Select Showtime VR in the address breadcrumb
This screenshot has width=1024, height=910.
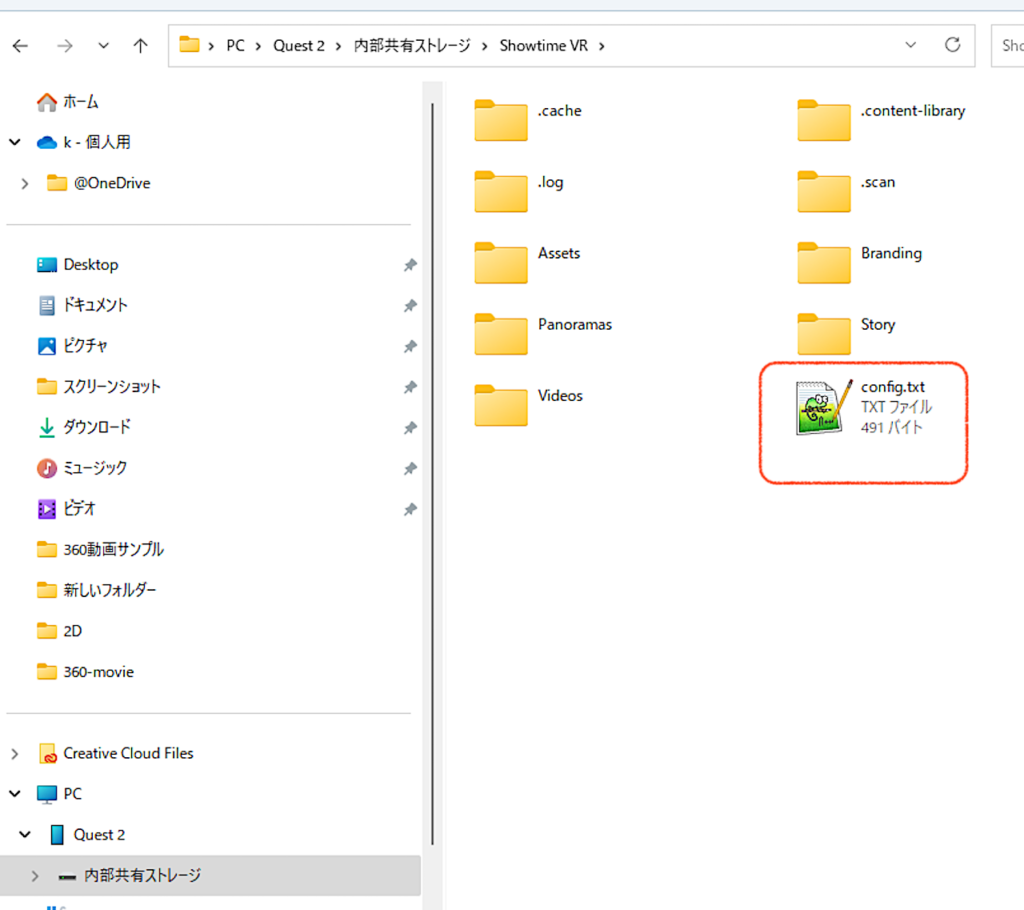[543, 46]
